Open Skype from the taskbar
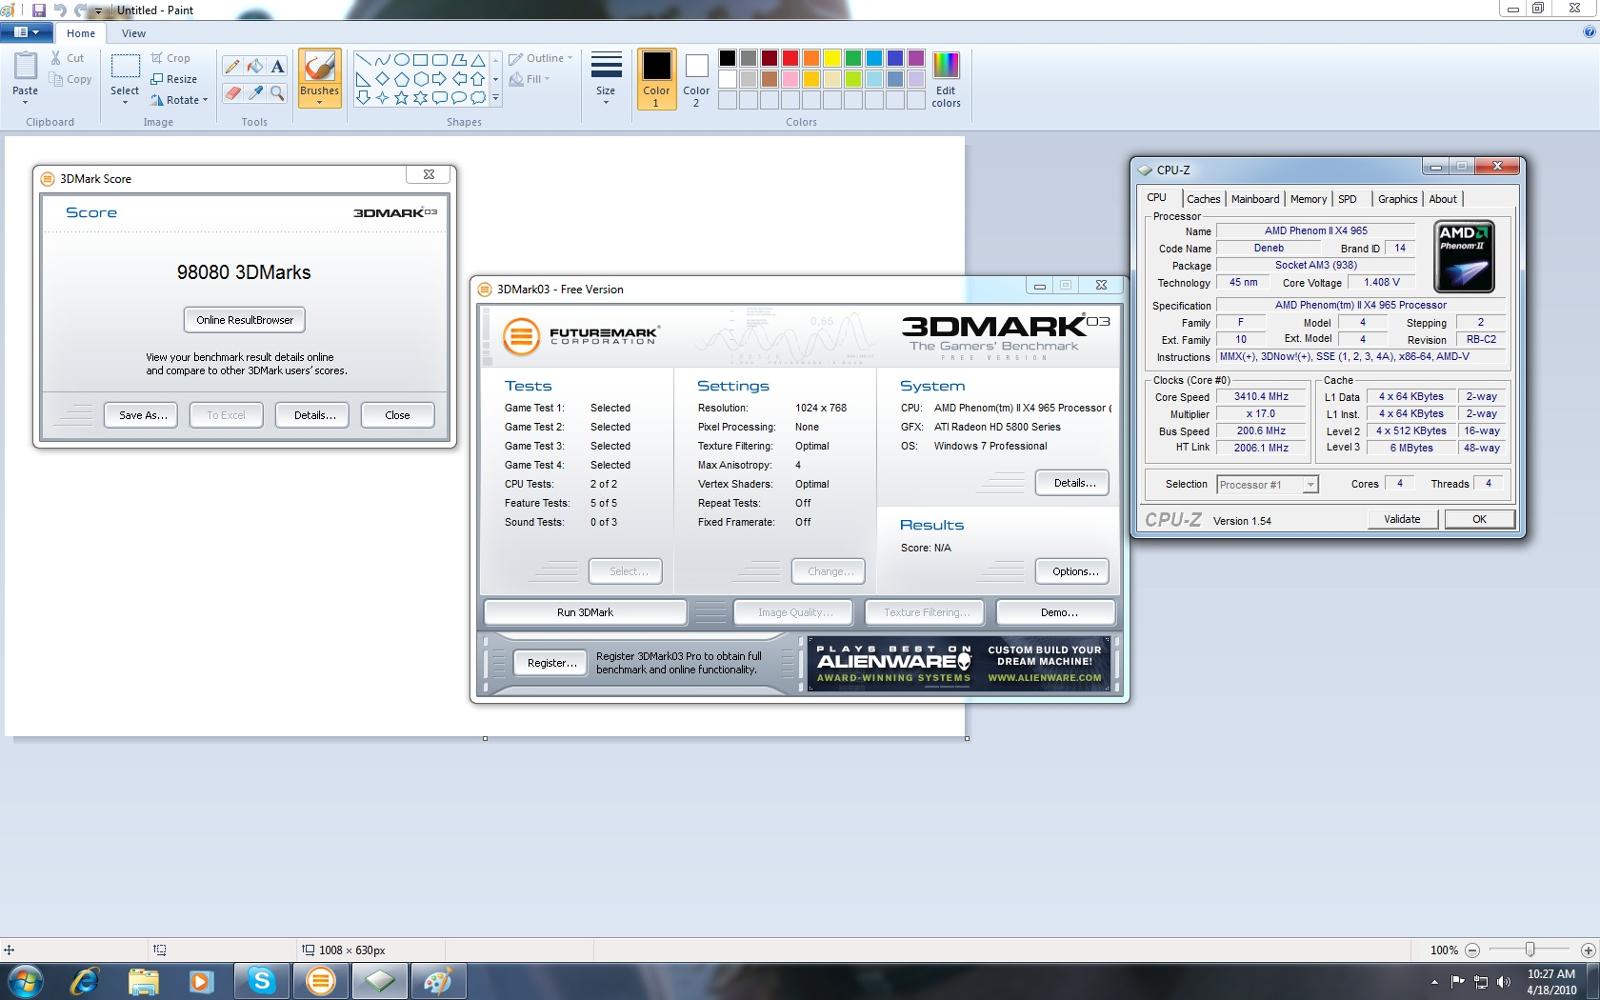 (262, 982)
